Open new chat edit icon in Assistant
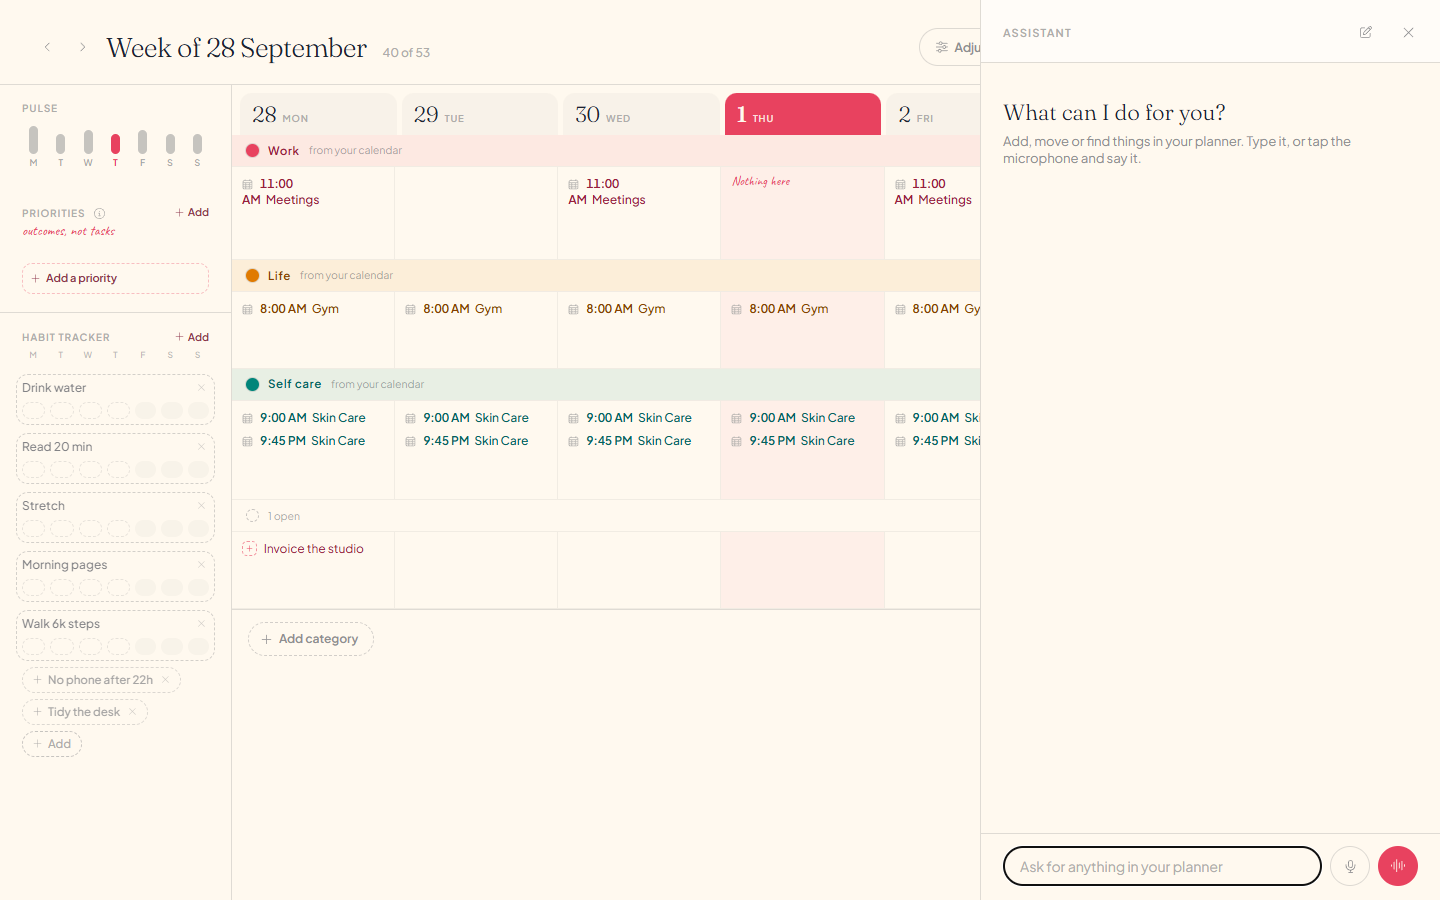The image size is (1440, 900). (1366, 32)
